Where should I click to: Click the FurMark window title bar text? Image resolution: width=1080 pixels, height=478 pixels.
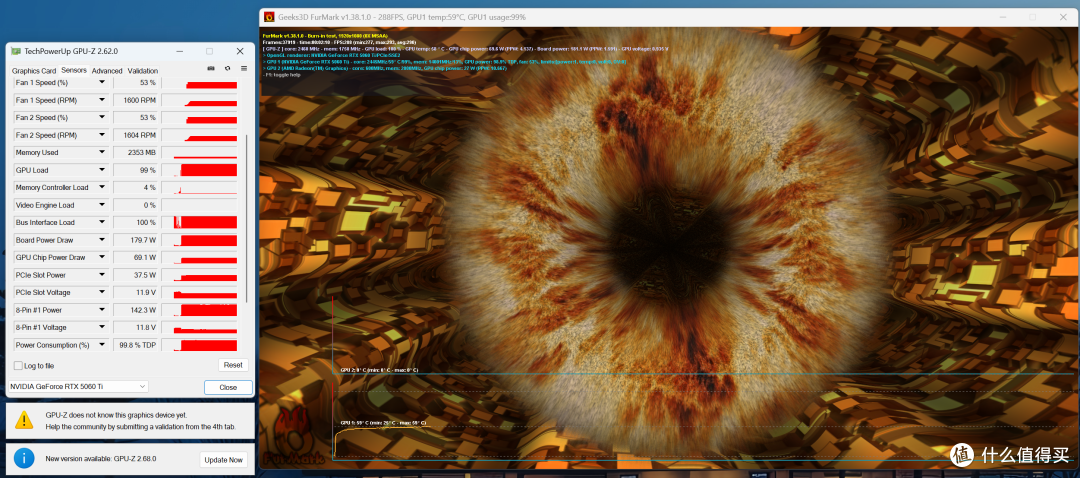pyautogui.click(x=402, y=17)
